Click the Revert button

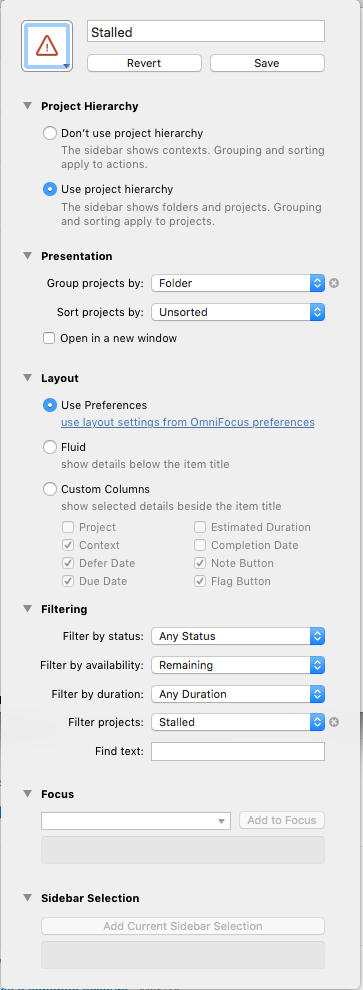coord(144,63)
